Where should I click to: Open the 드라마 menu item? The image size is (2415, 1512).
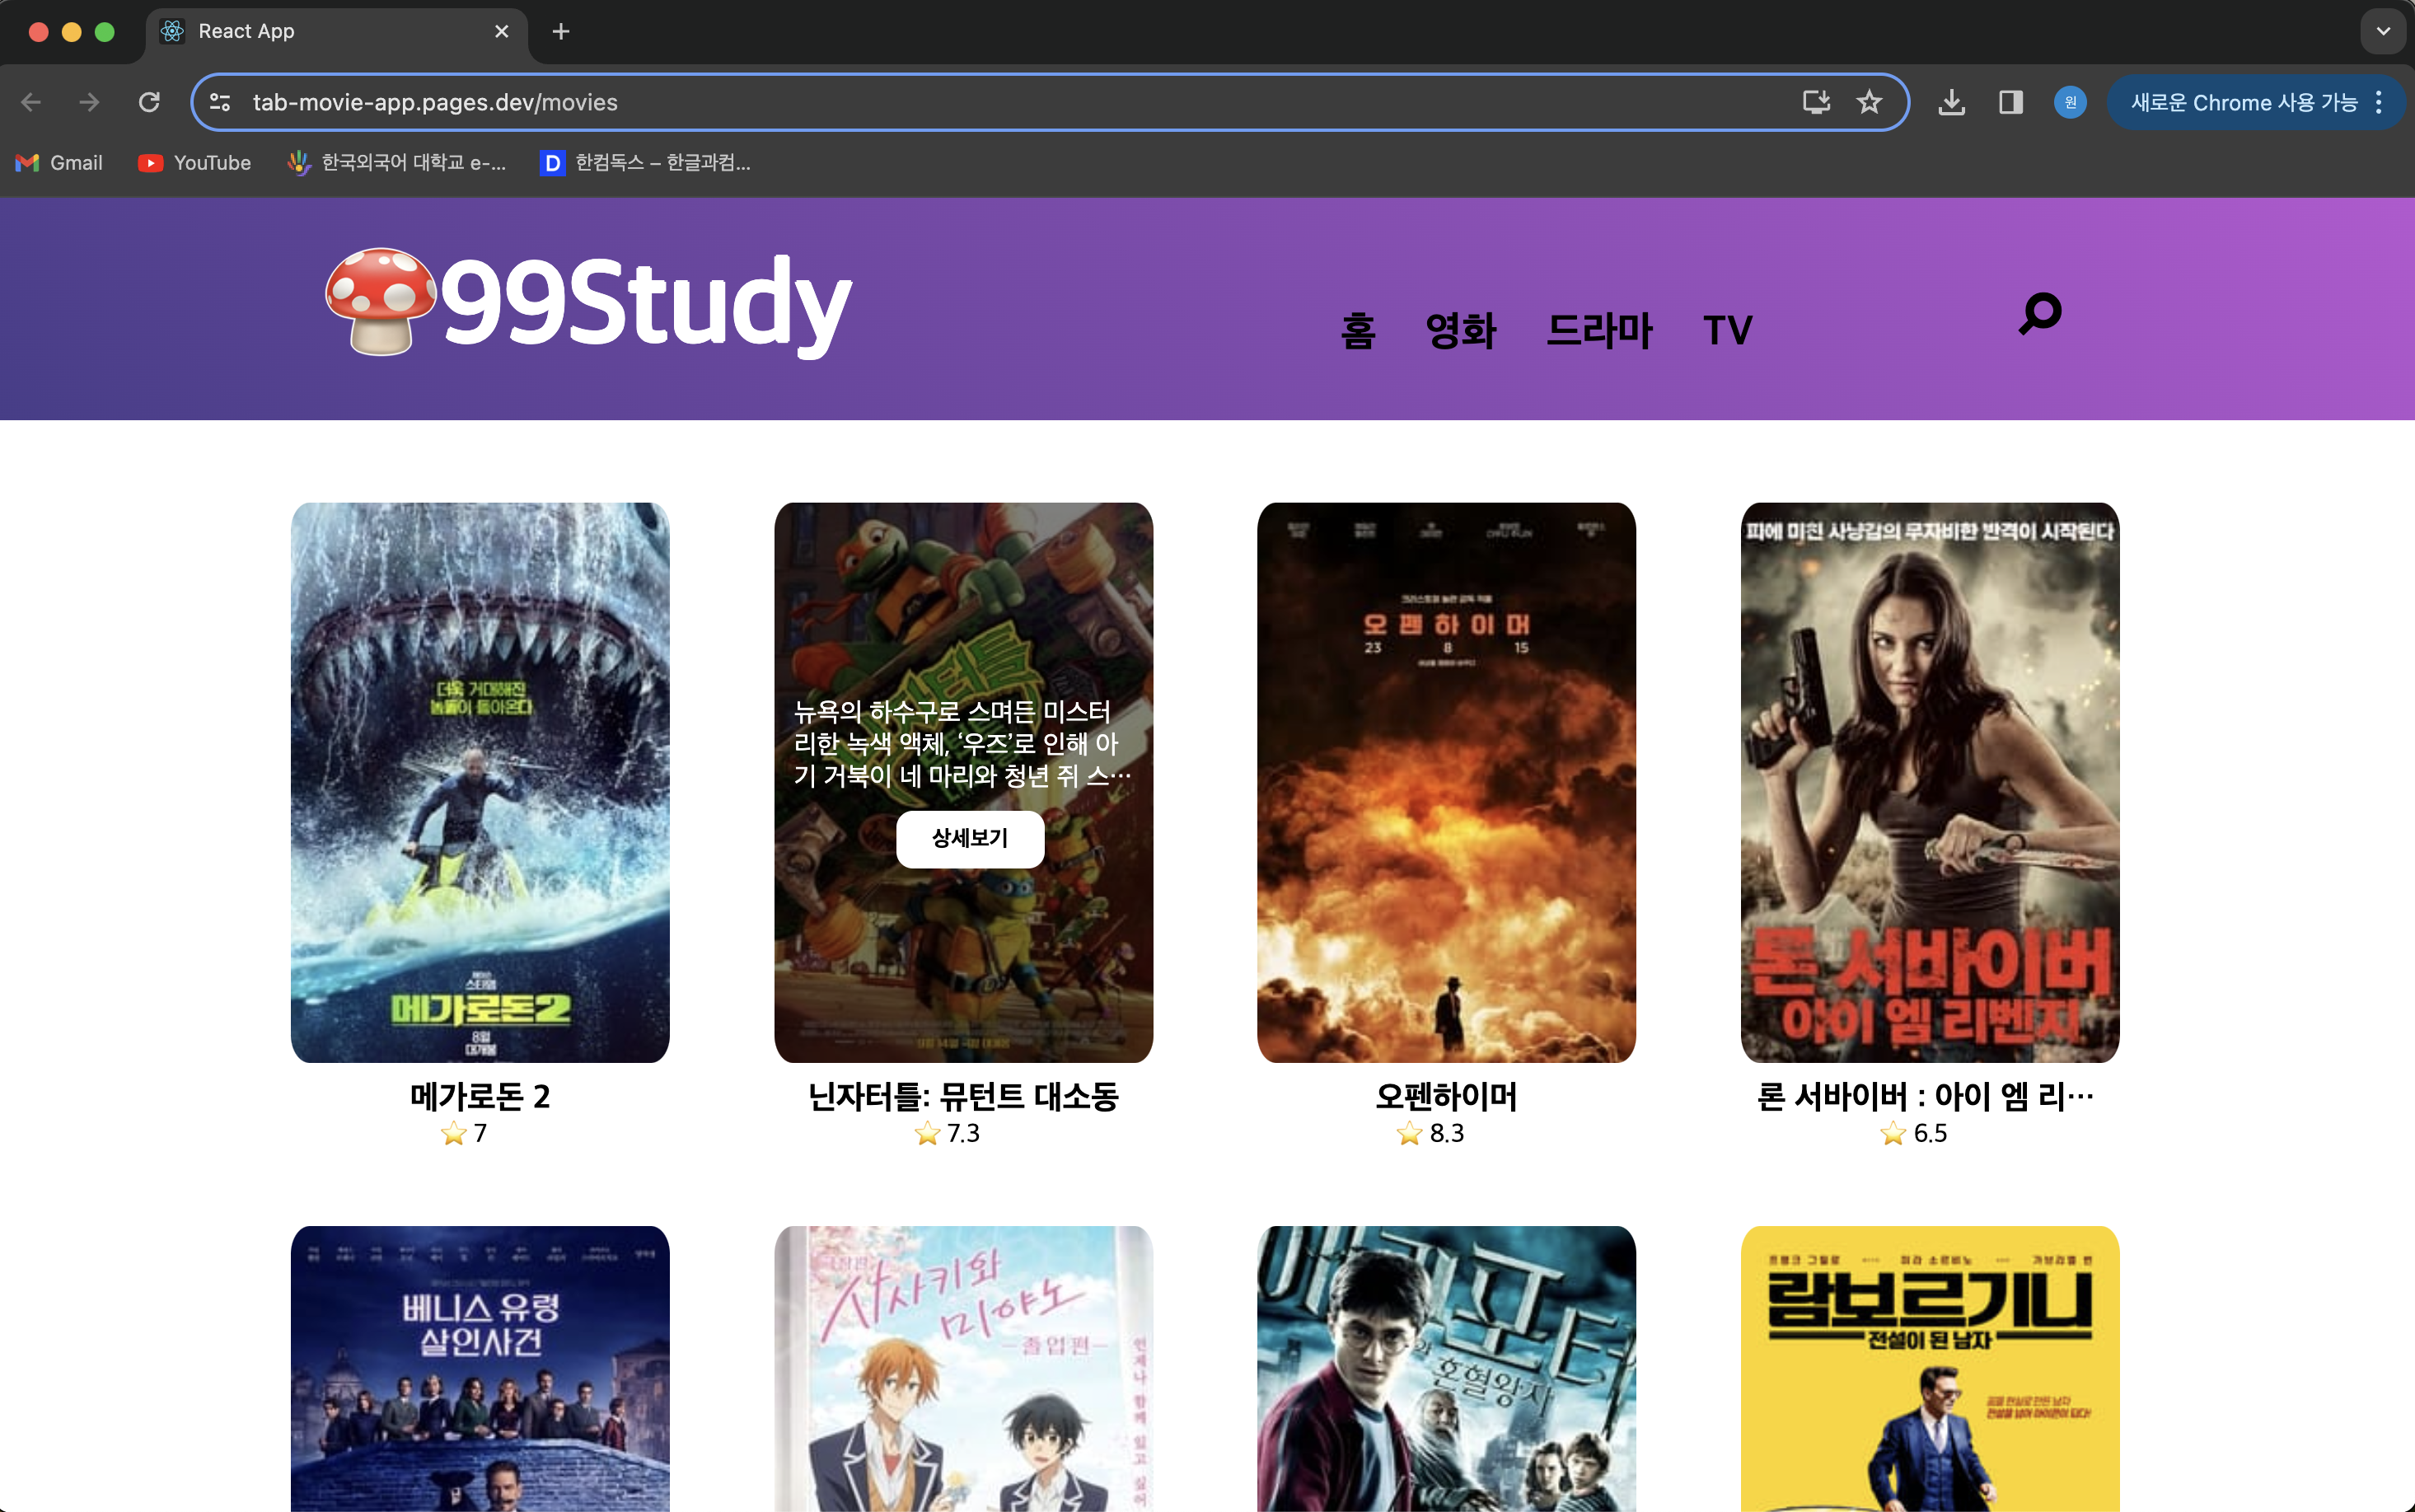(x=1599, y=330)
